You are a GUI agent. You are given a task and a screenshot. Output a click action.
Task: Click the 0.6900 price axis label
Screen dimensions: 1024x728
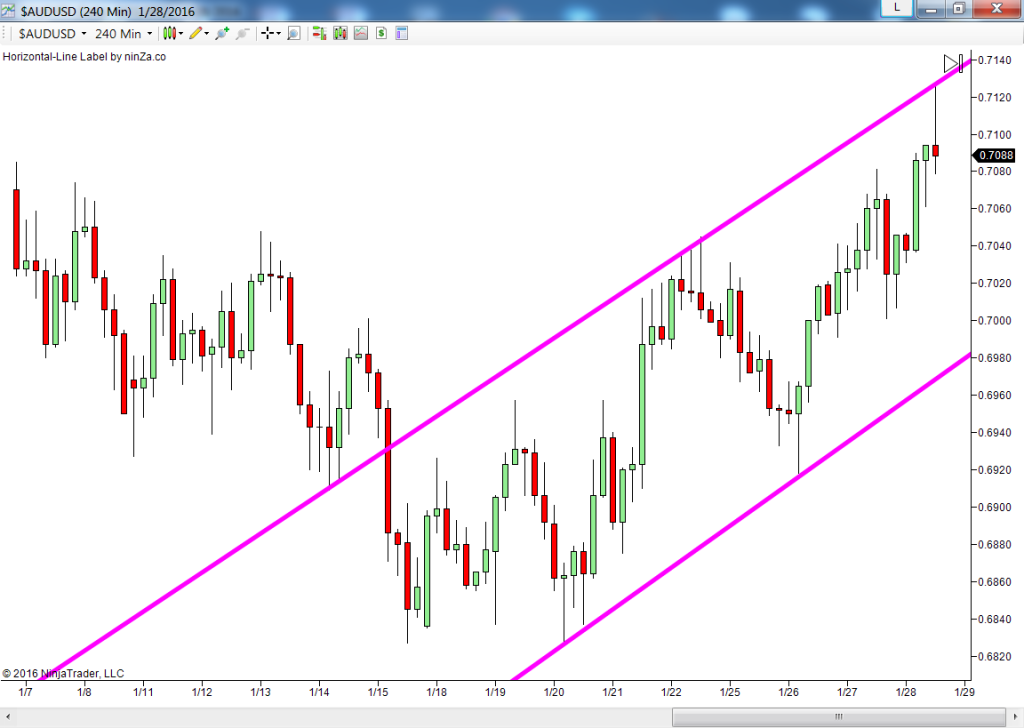click(995, 507)
